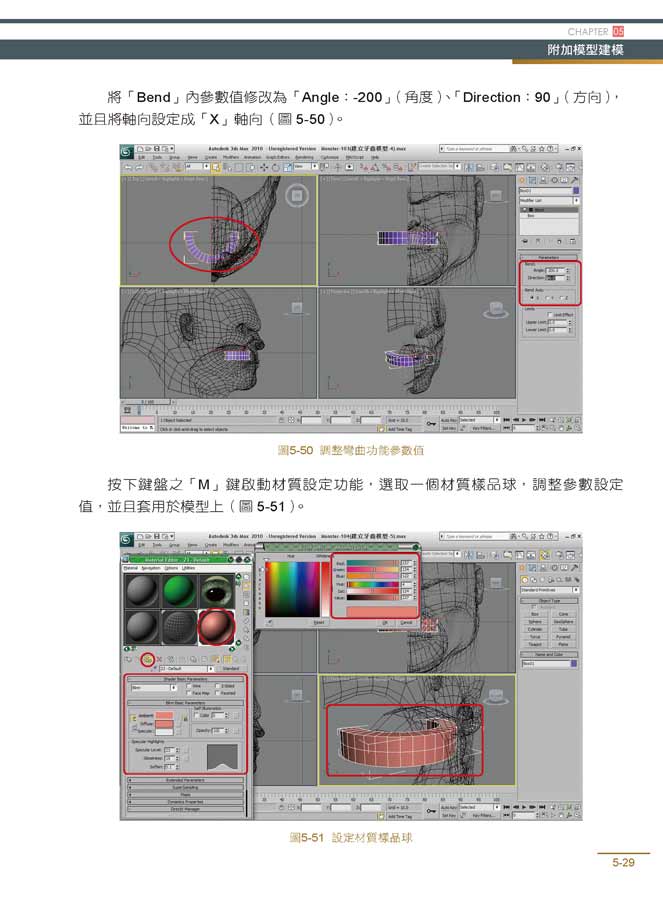This screenshot has height=898, width=663.
Task: Open the Edit menu in figure 5-50
Action: (141, 157)
